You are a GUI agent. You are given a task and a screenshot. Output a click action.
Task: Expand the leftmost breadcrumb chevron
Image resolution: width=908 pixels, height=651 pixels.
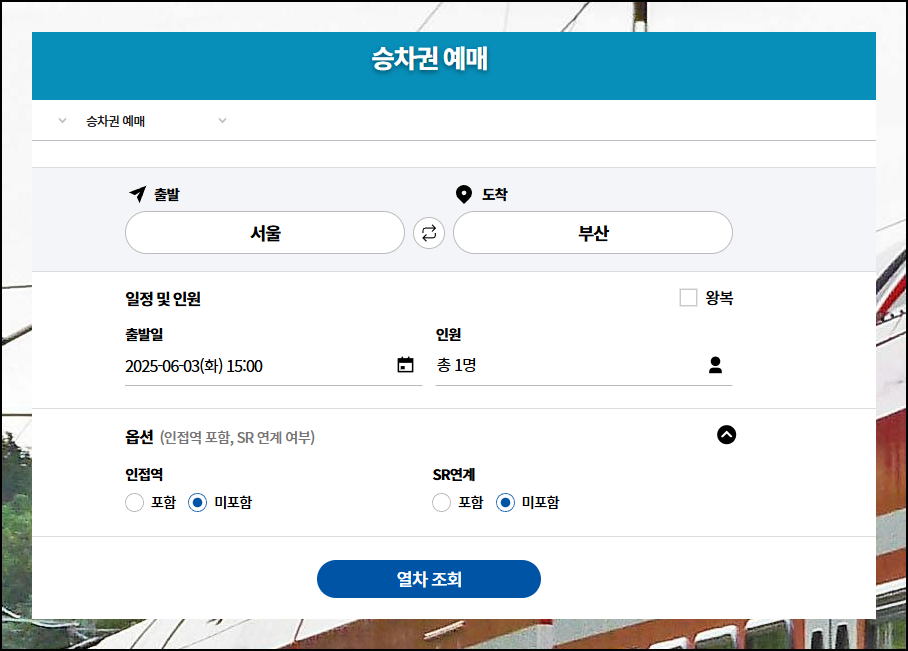63,120
